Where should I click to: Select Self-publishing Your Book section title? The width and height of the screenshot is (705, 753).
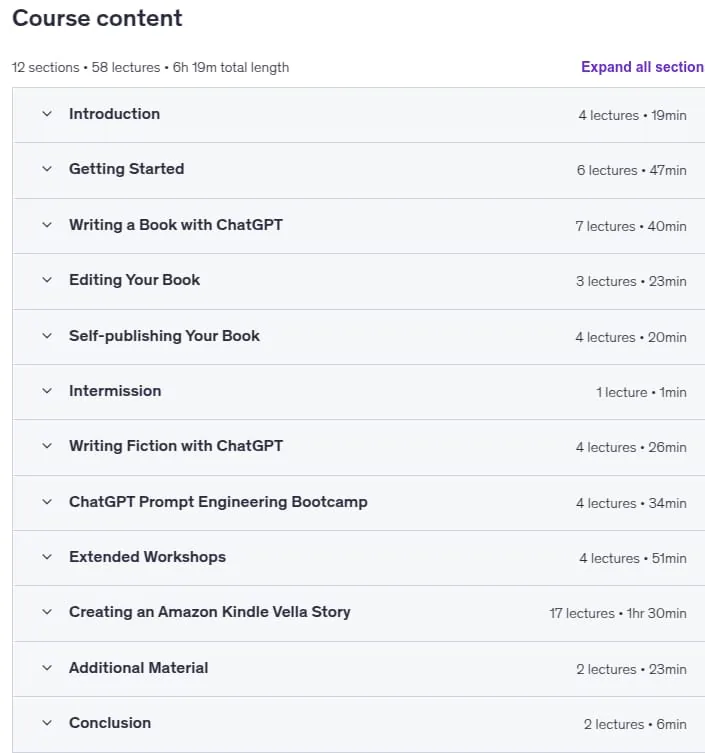click(x=164, y=336)
